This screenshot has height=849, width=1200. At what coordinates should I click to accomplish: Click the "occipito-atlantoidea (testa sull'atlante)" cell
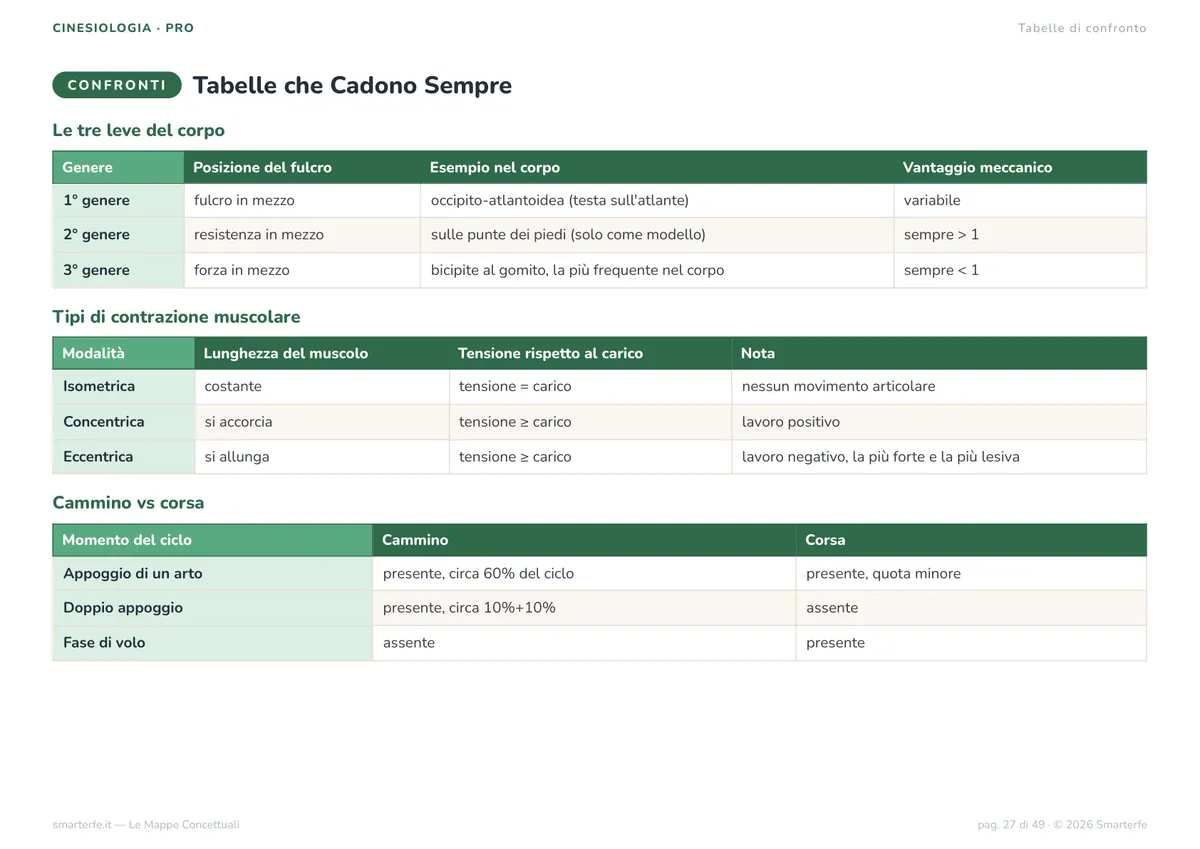coord(657,201)
